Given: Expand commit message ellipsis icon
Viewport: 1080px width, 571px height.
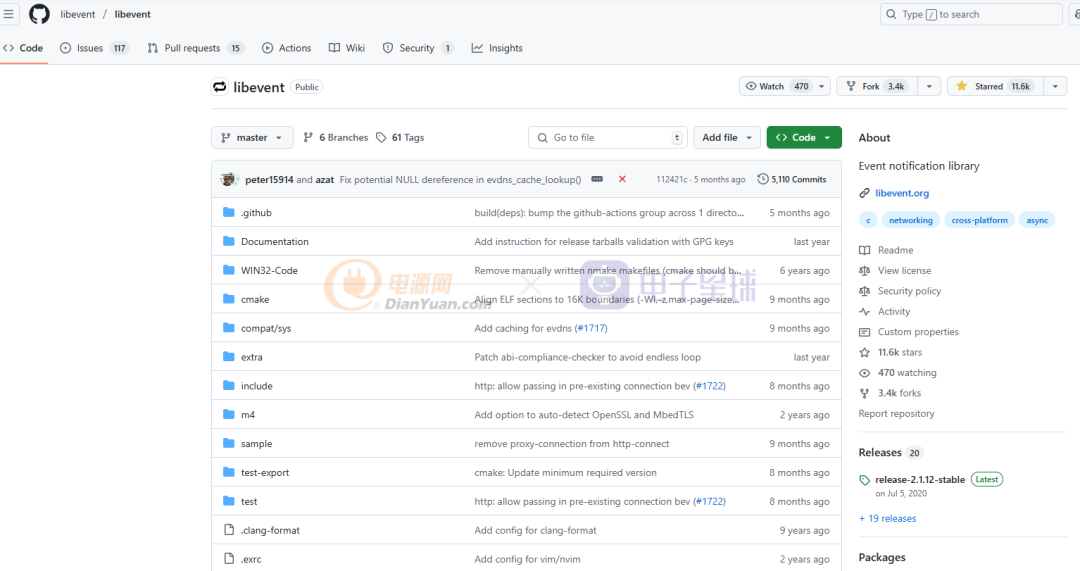Looking at the screenshot, I should (x=597, y=179).
